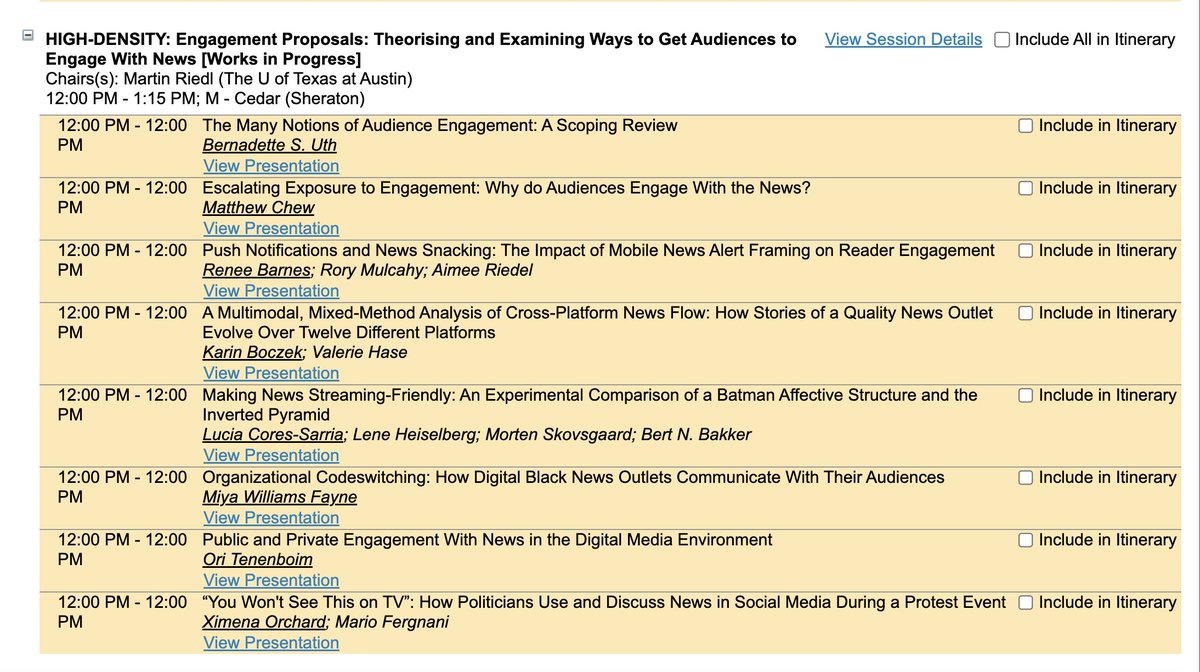Click author name Ximena Orchard

coord(265,621)
